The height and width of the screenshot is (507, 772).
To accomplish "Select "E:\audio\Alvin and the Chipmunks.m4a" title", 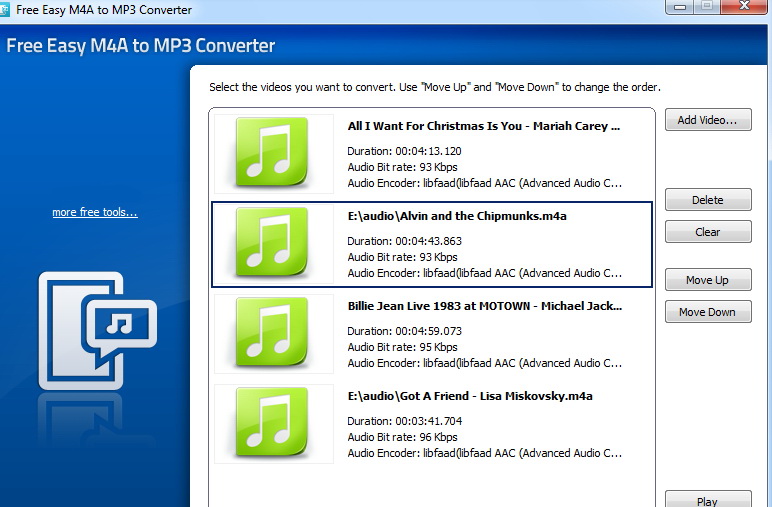I will [457, 216].
